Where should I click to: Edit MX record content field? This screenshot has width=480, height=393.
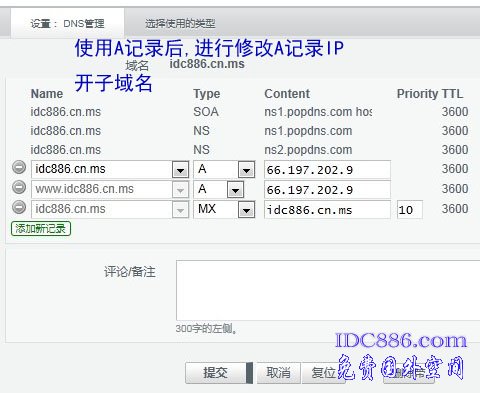tap(327, 210)
